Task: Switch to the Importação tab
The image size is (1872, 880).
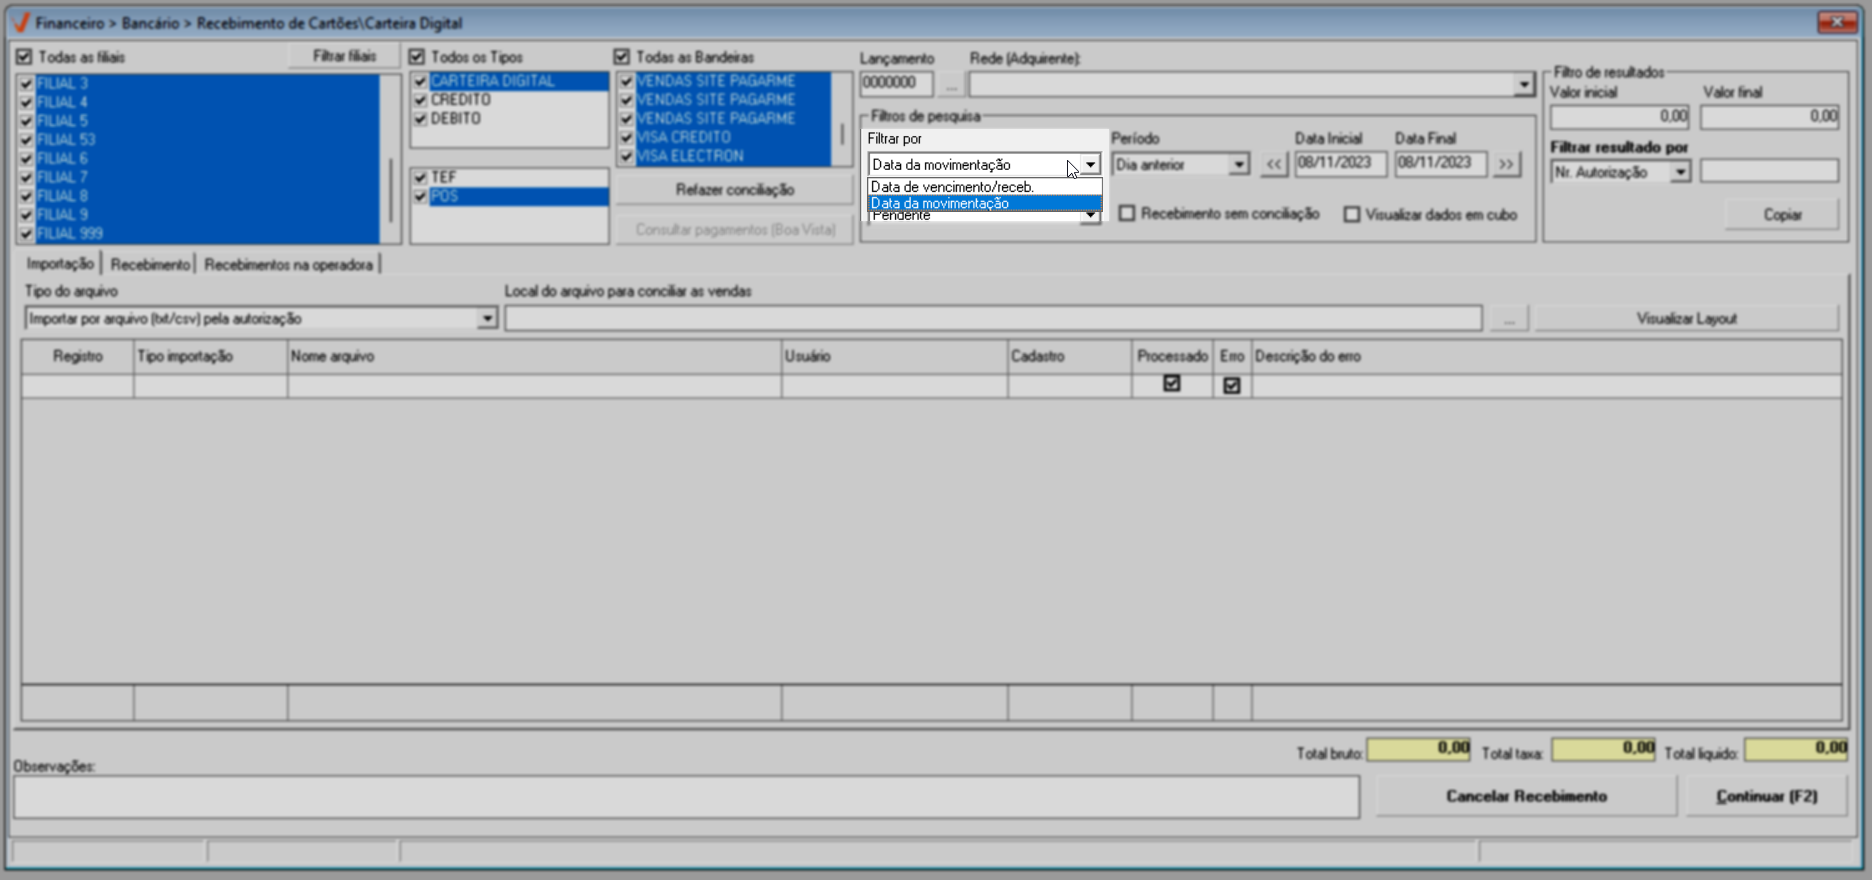Action: click(60, 264)
